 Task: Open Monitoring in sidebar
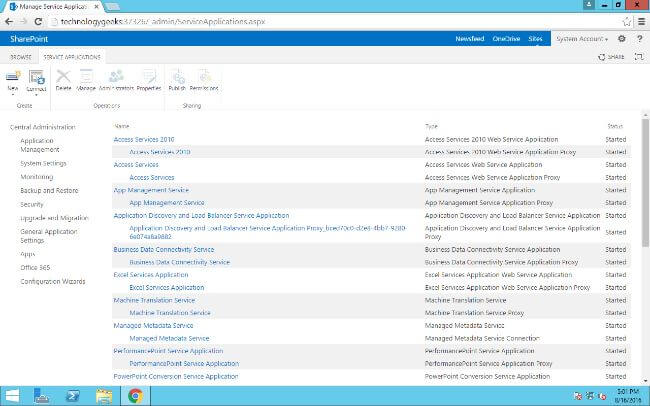[x=36, y=177]
